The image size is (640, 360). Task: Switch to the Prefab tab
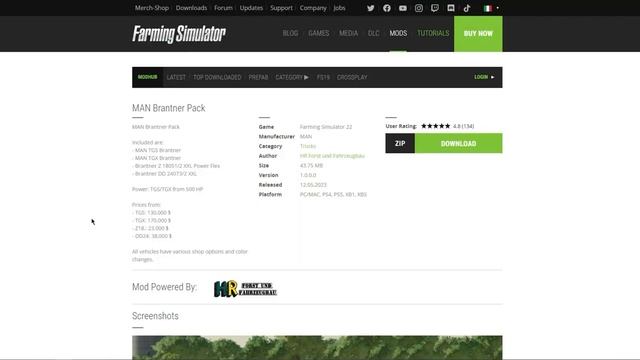pos(258,77)
